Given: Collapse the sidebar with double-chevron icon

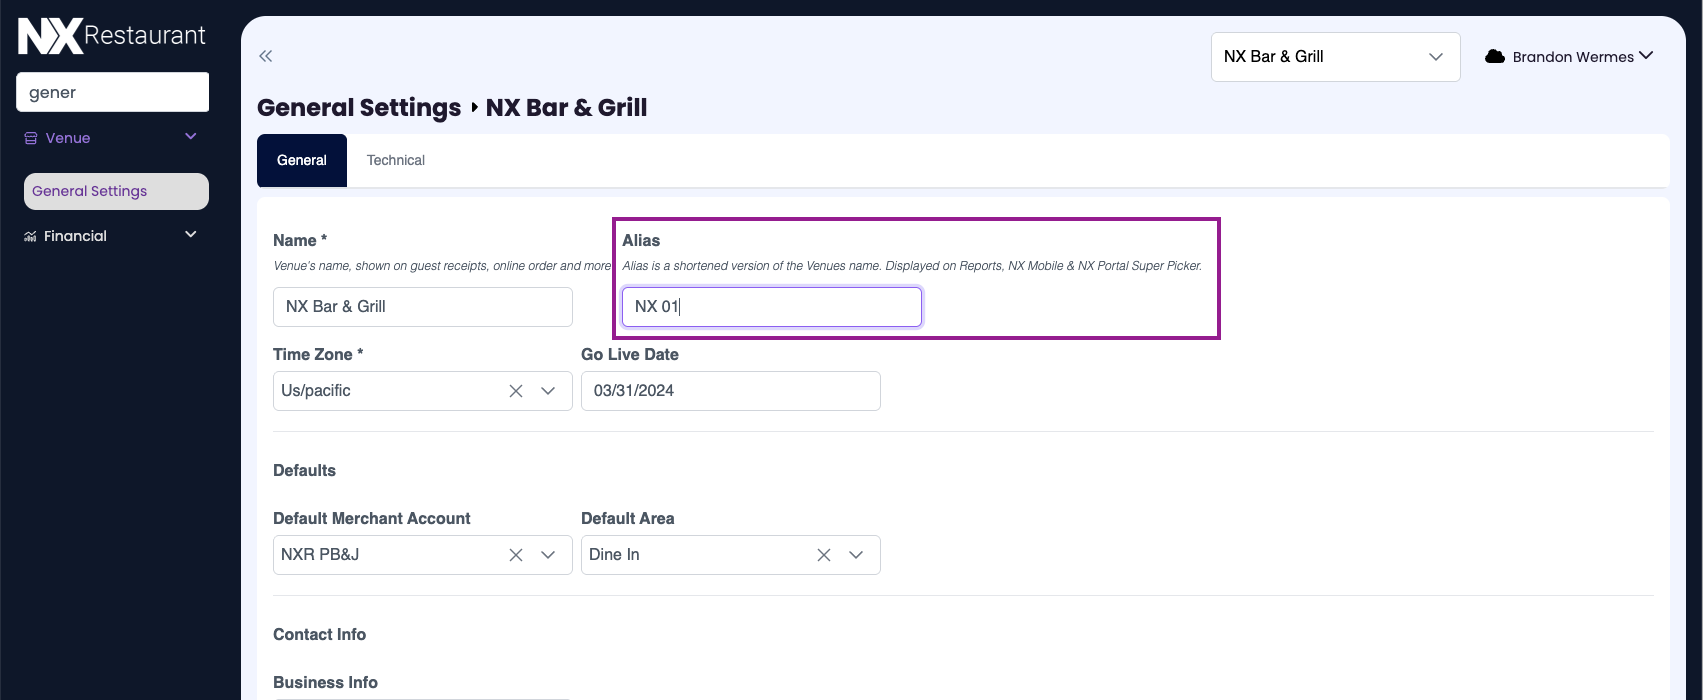Looking at the screenshot, I should (265, 56).
